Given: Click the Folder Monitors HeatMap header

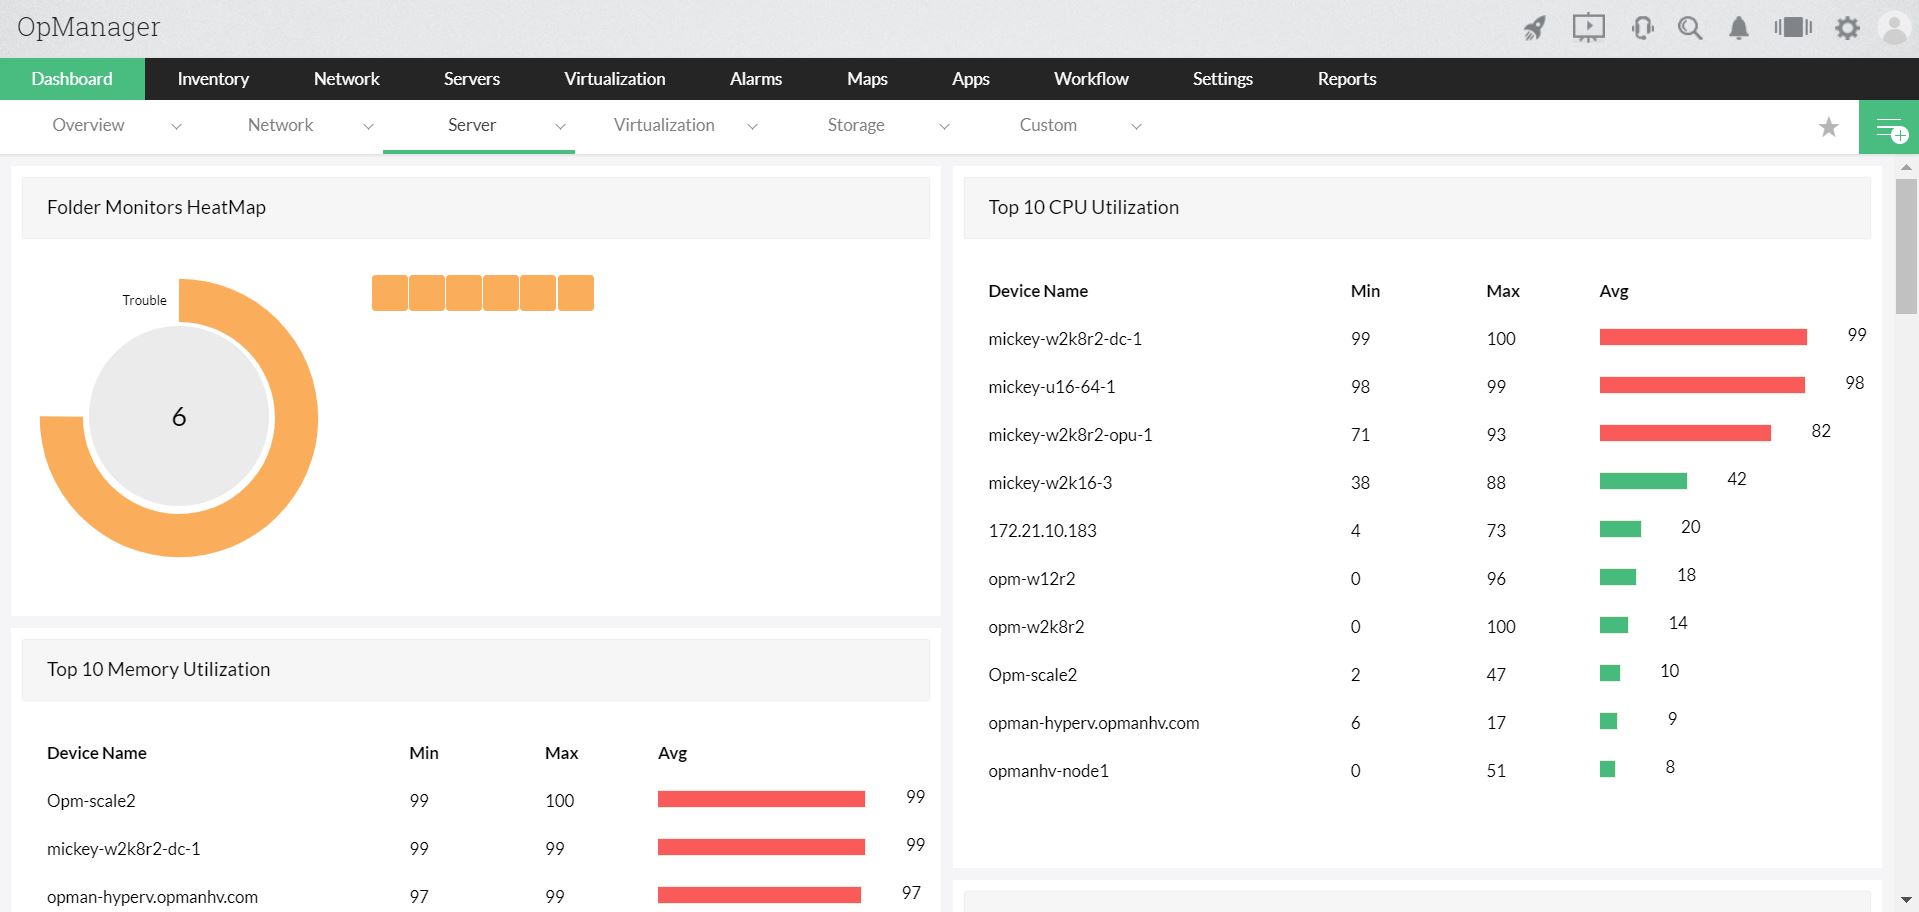Looking at the screenshot, I should 476,208.
